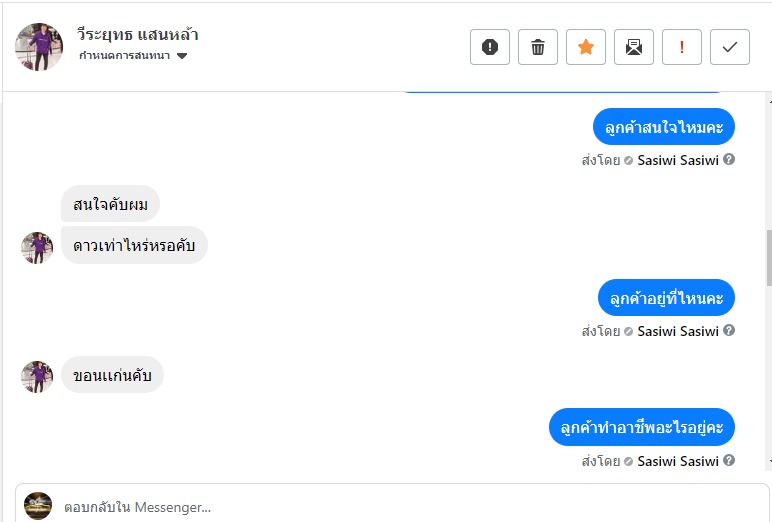
Task: Click the conversation vertical scrollbar thumb
Action: [x=767, y=260]
